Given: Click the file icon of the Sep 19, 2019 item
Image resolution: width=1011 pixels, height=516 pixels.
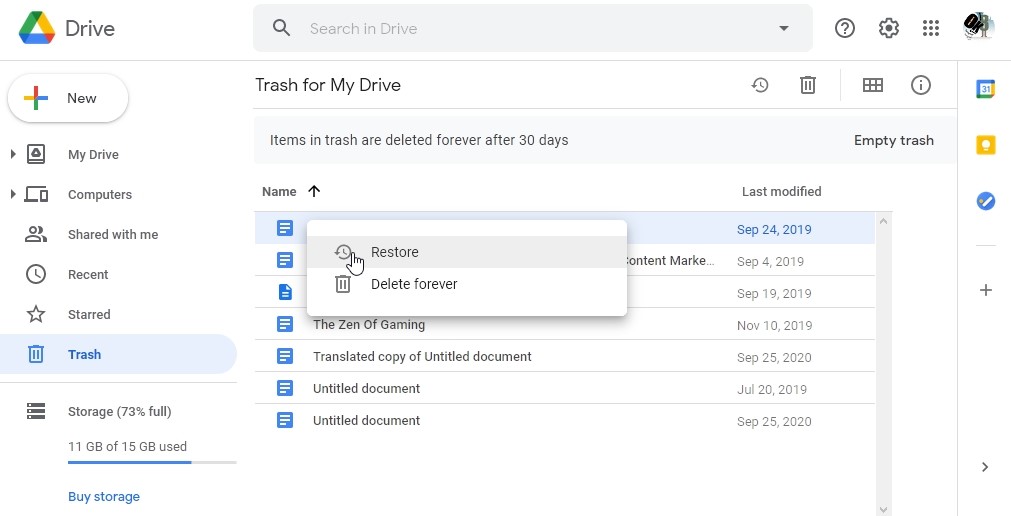Looking at the screenshot, I should coord(285,292).
